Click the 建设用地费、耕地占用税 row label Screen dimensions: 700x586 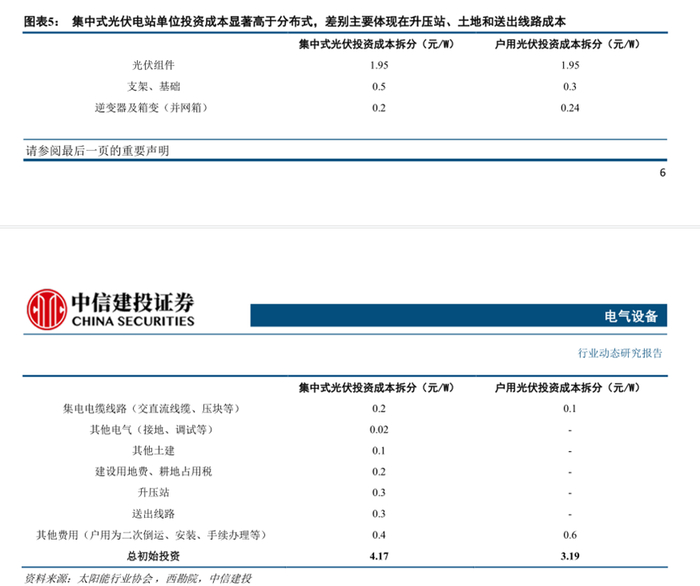coord(153,471)
